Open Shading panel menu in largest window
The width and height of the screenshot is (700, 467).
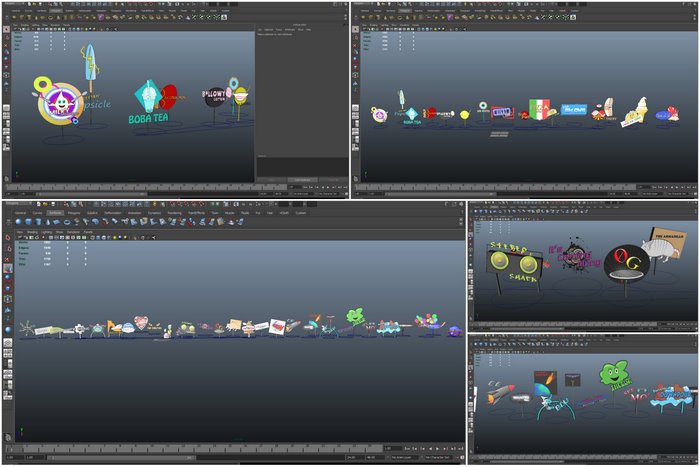pyautogui.click(x=32, y=232)
